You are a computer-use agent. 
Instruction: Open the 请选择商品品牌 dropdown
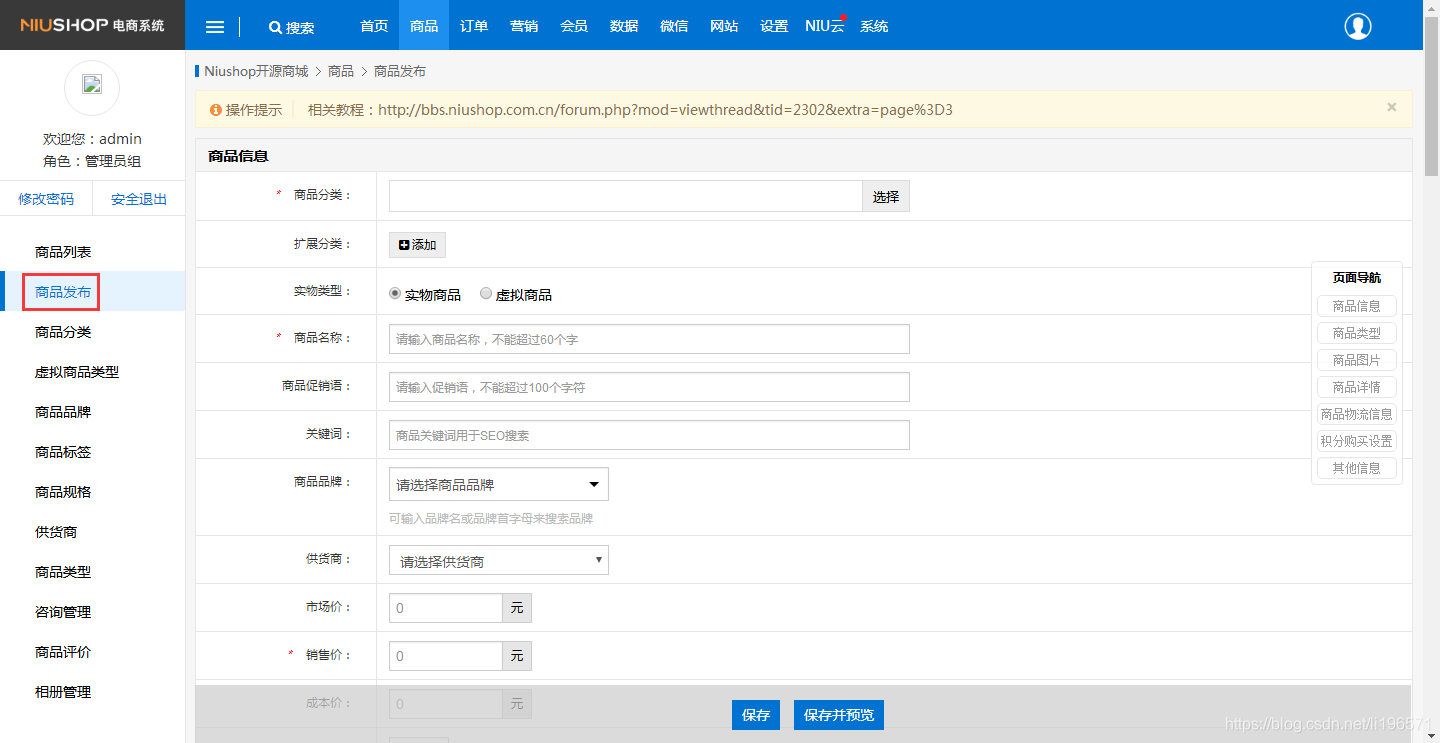[x=498, y=484]
